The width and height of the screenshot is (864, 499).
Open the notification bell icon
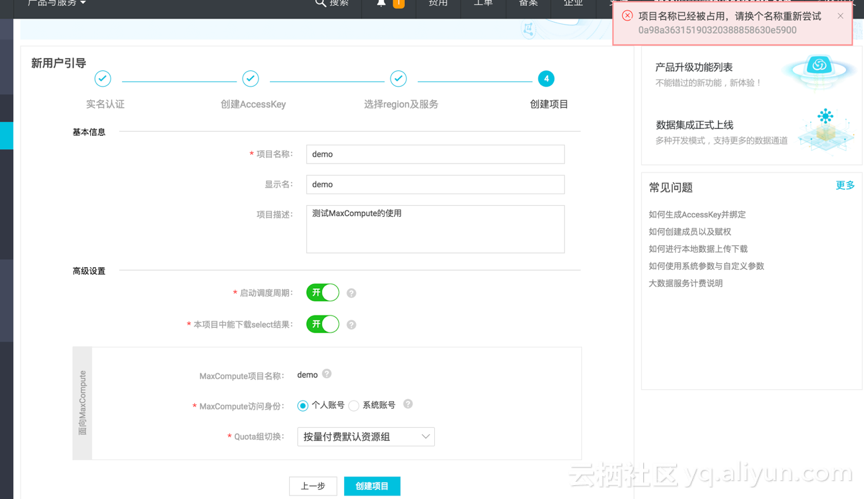381,3
